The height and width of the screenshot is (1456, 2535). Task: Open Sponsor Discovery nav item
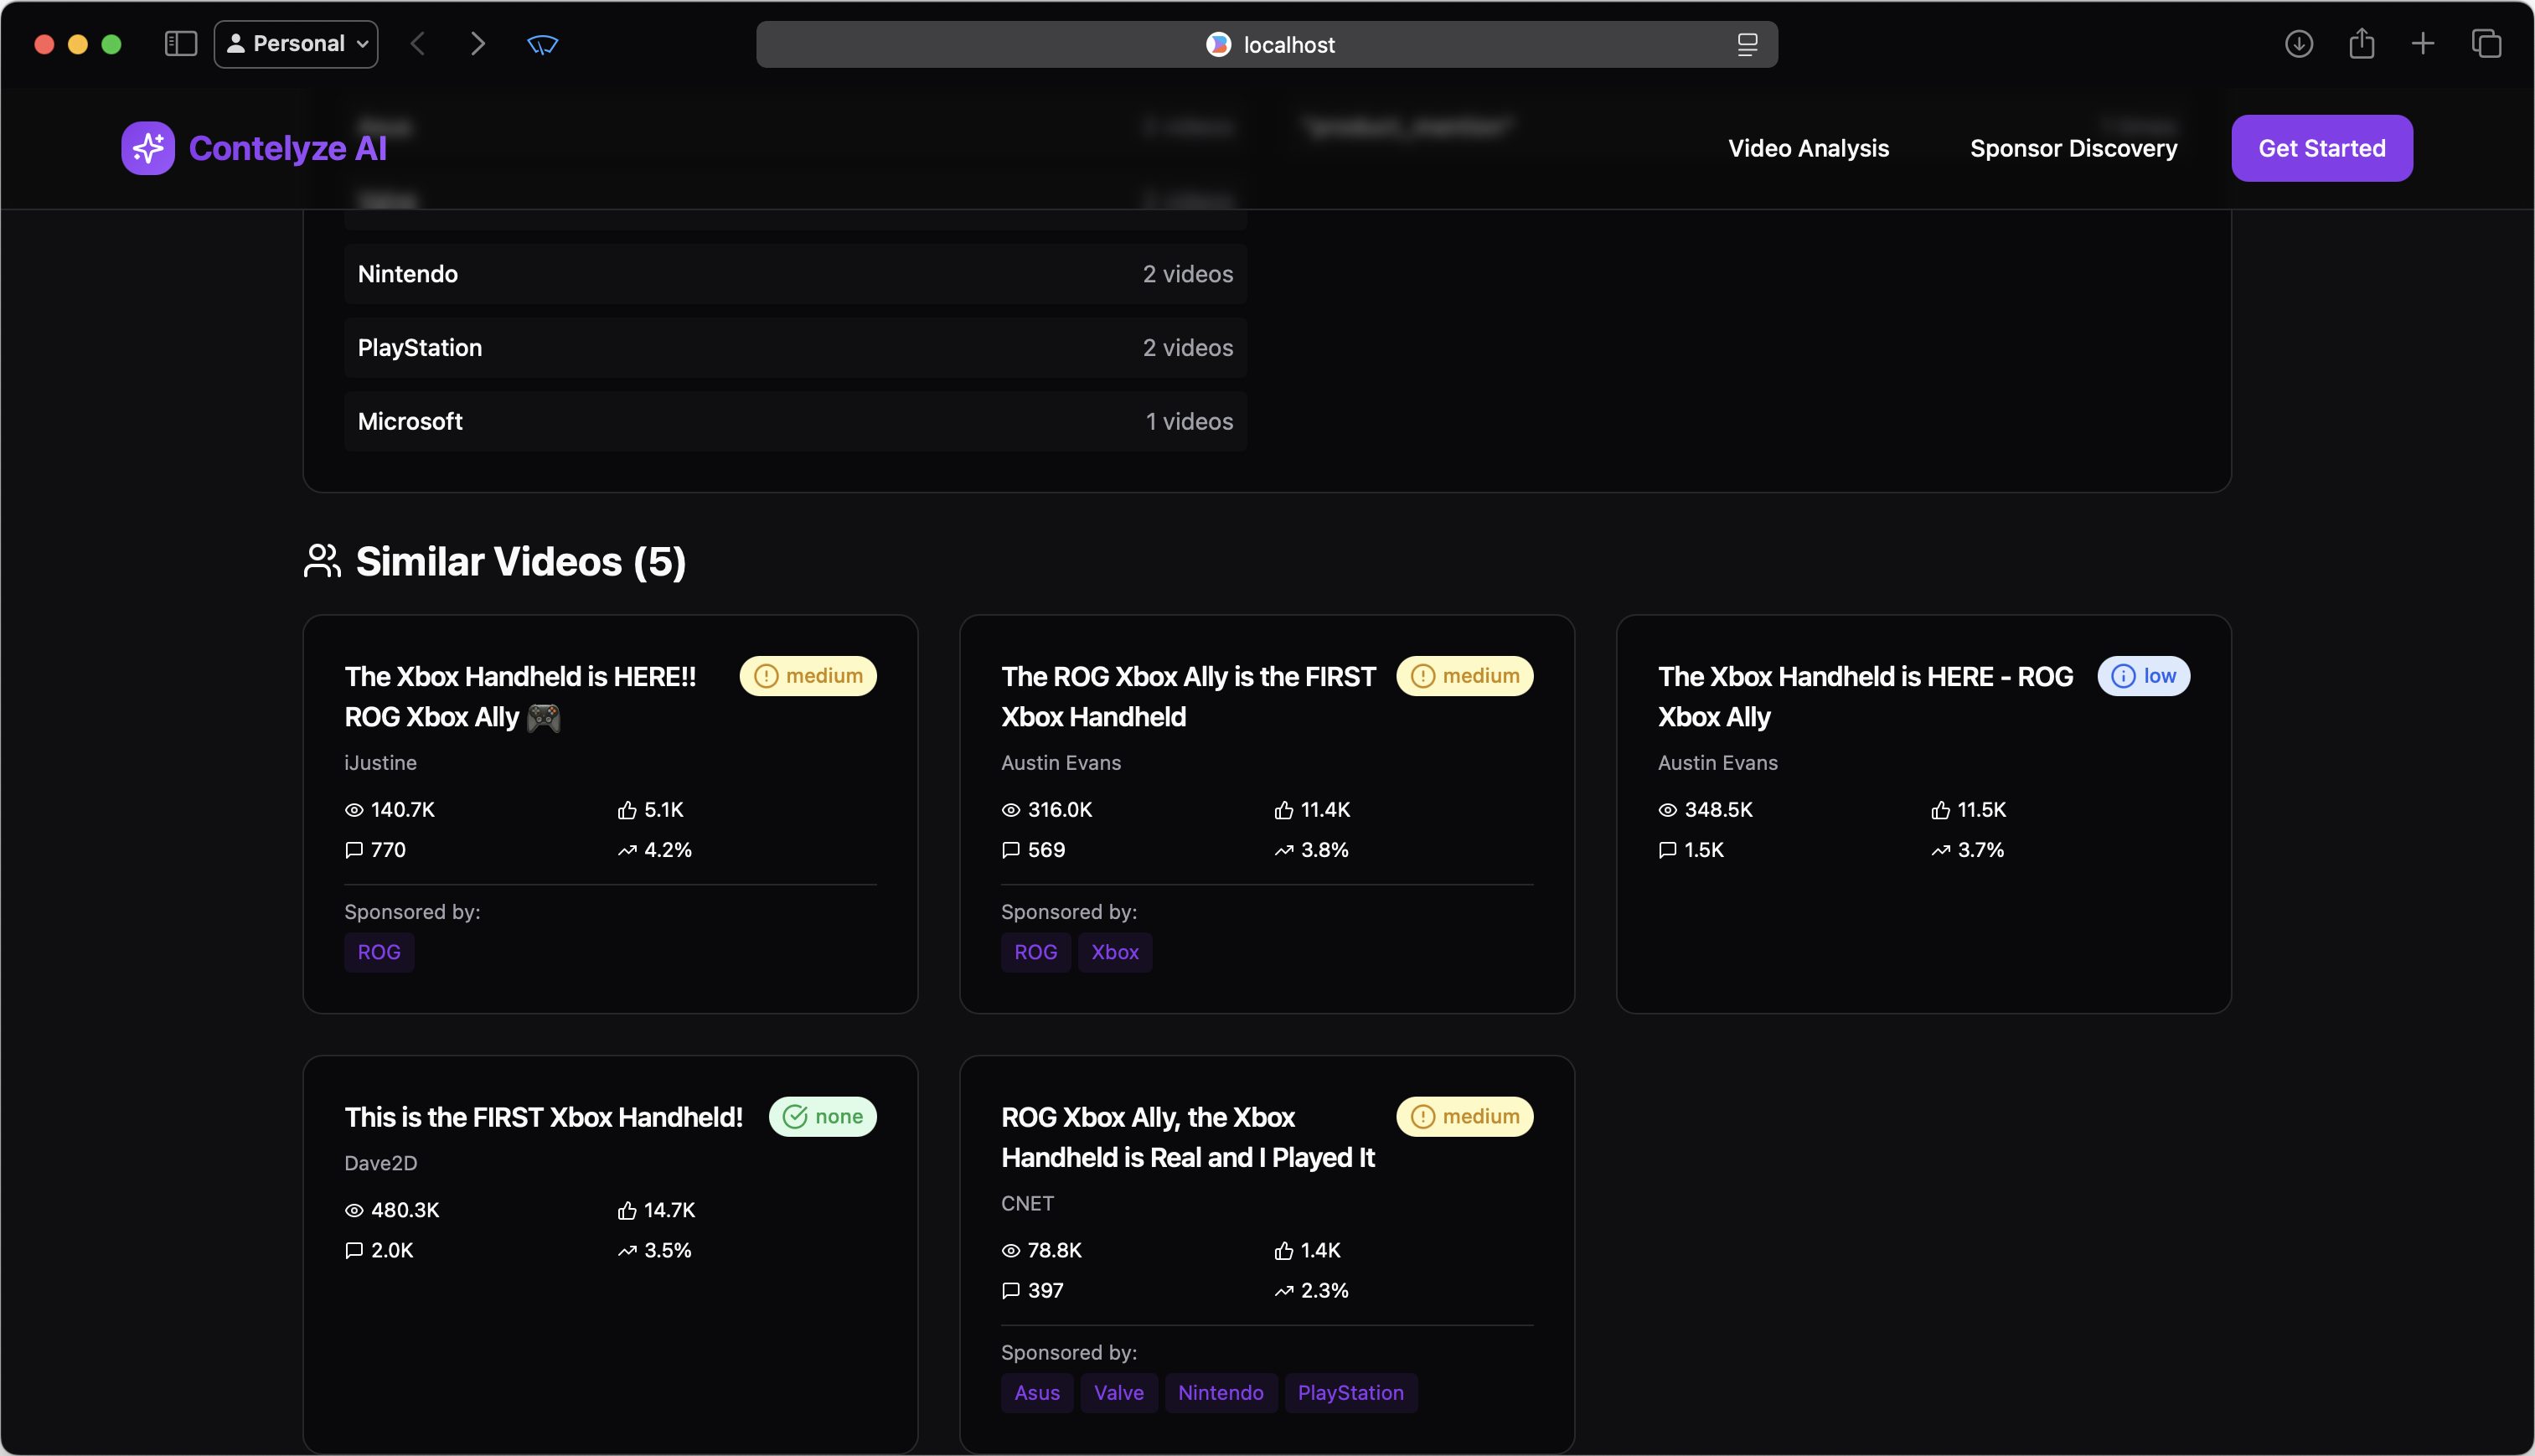[x=2073, y=148]
